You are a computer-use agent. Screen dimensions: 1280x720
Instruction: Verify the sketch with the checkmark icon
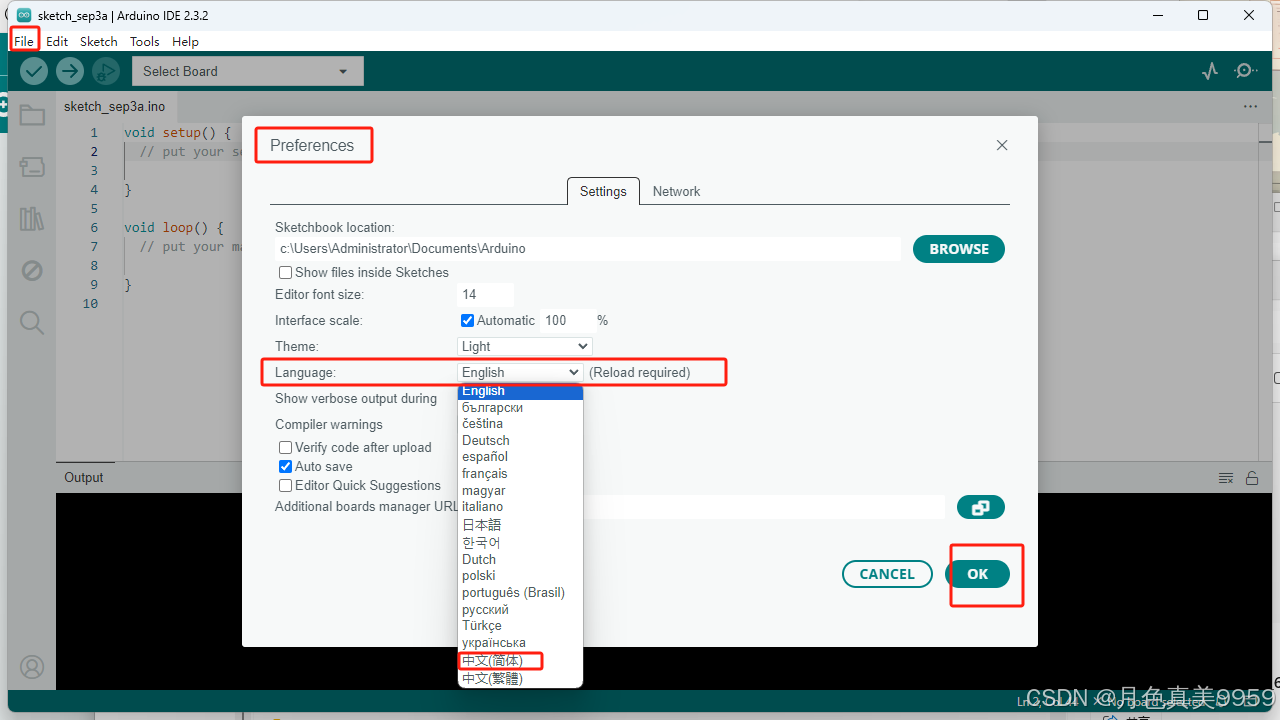(33, 71)
